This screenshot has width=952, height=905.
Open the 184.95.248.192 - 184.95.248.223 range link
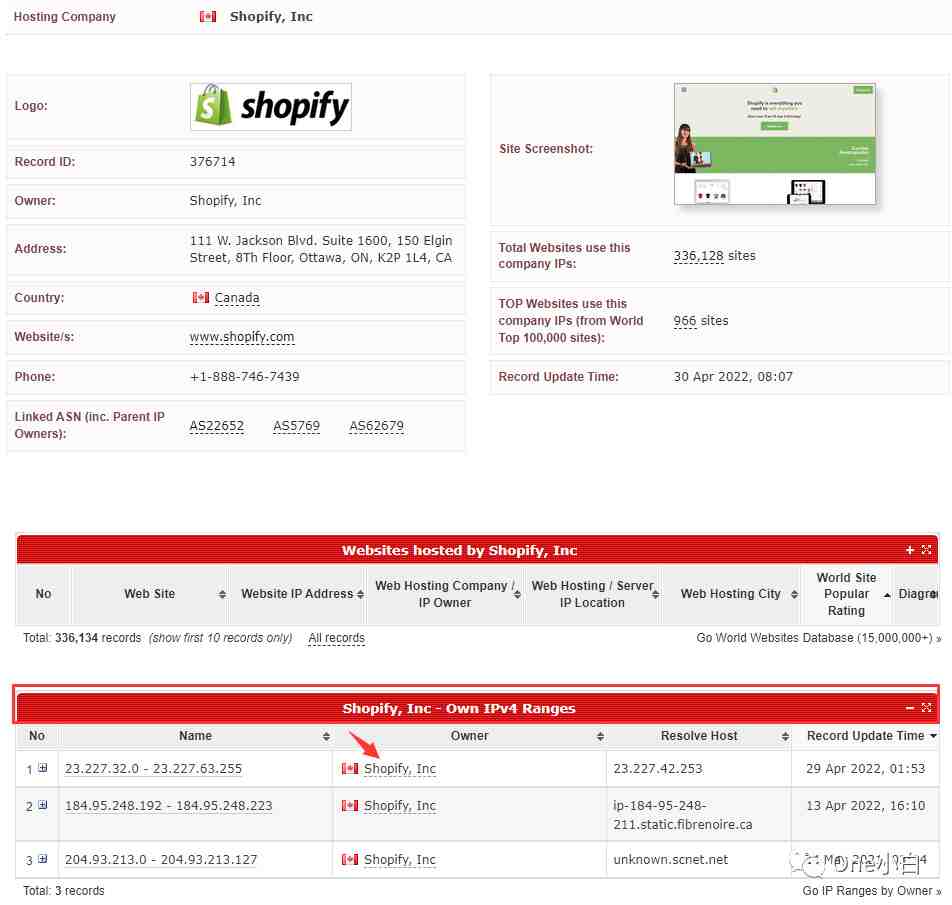coord(168,806)
